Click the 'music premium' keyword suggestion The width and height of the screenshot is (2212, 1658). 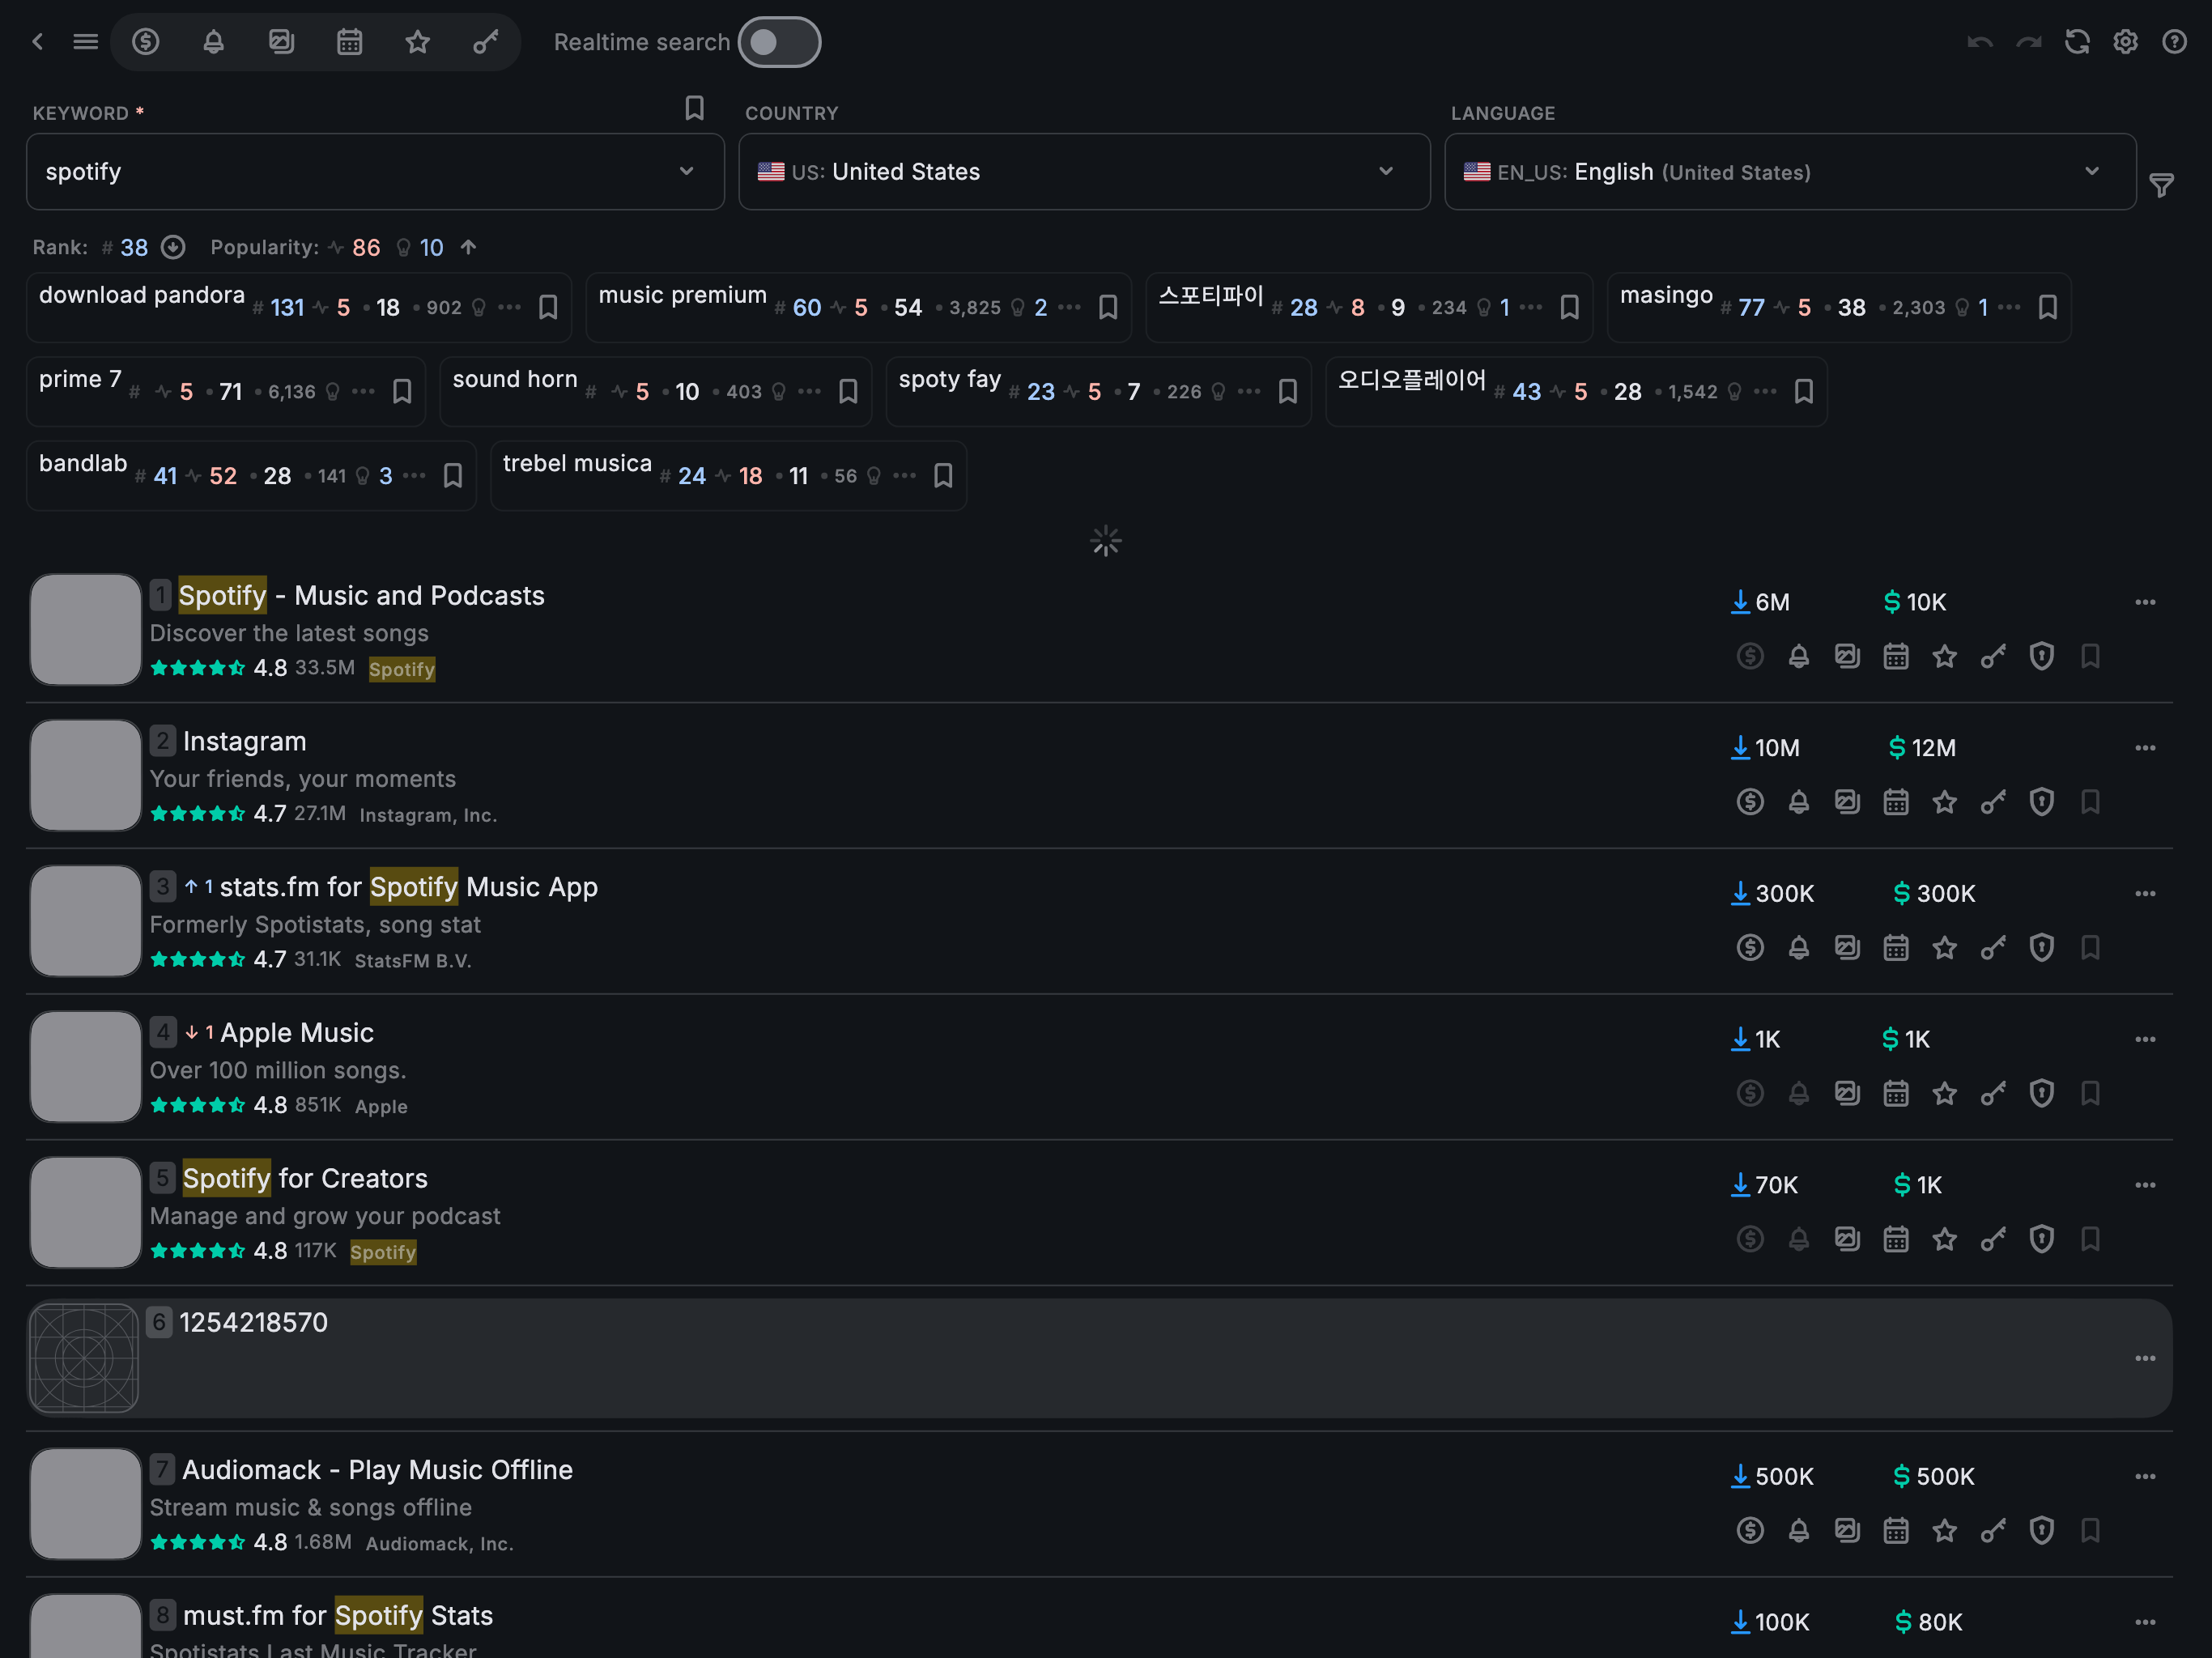(682, 296)
